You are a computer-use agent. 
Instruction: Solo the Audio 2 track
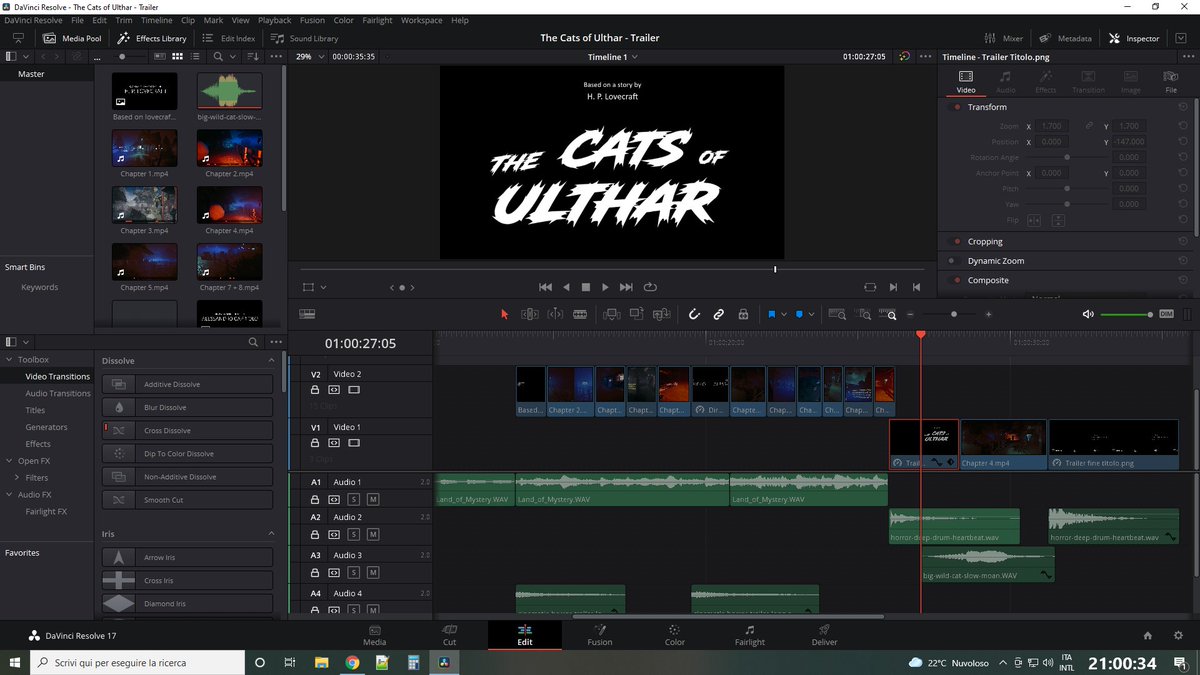353,534
